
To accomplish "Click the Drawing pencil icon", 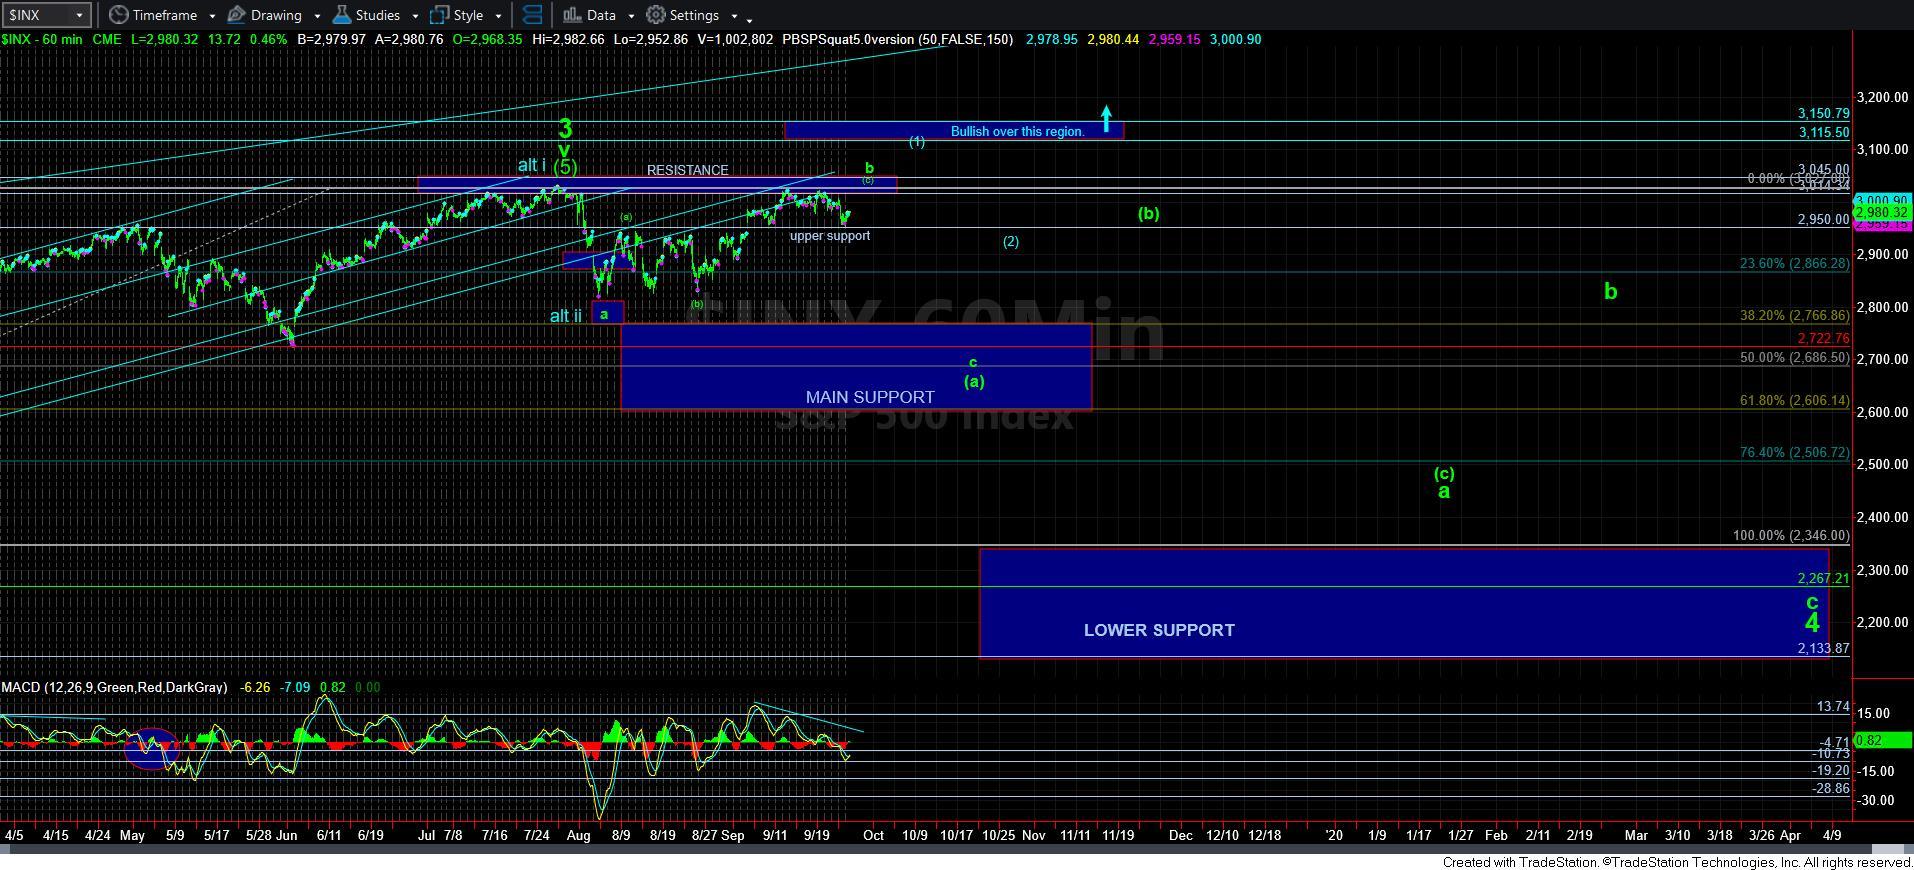I will [x=236, y=15].
